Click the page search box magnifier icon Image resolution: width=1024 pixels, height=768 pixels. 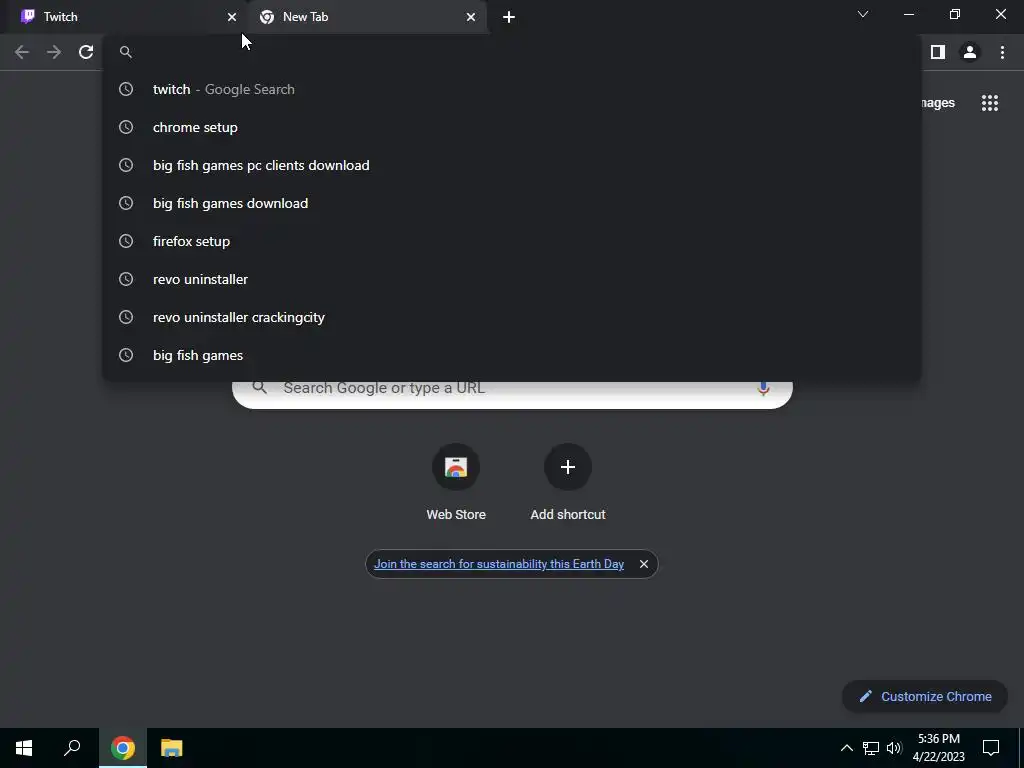pyautogui.click(x=259, y=388)
